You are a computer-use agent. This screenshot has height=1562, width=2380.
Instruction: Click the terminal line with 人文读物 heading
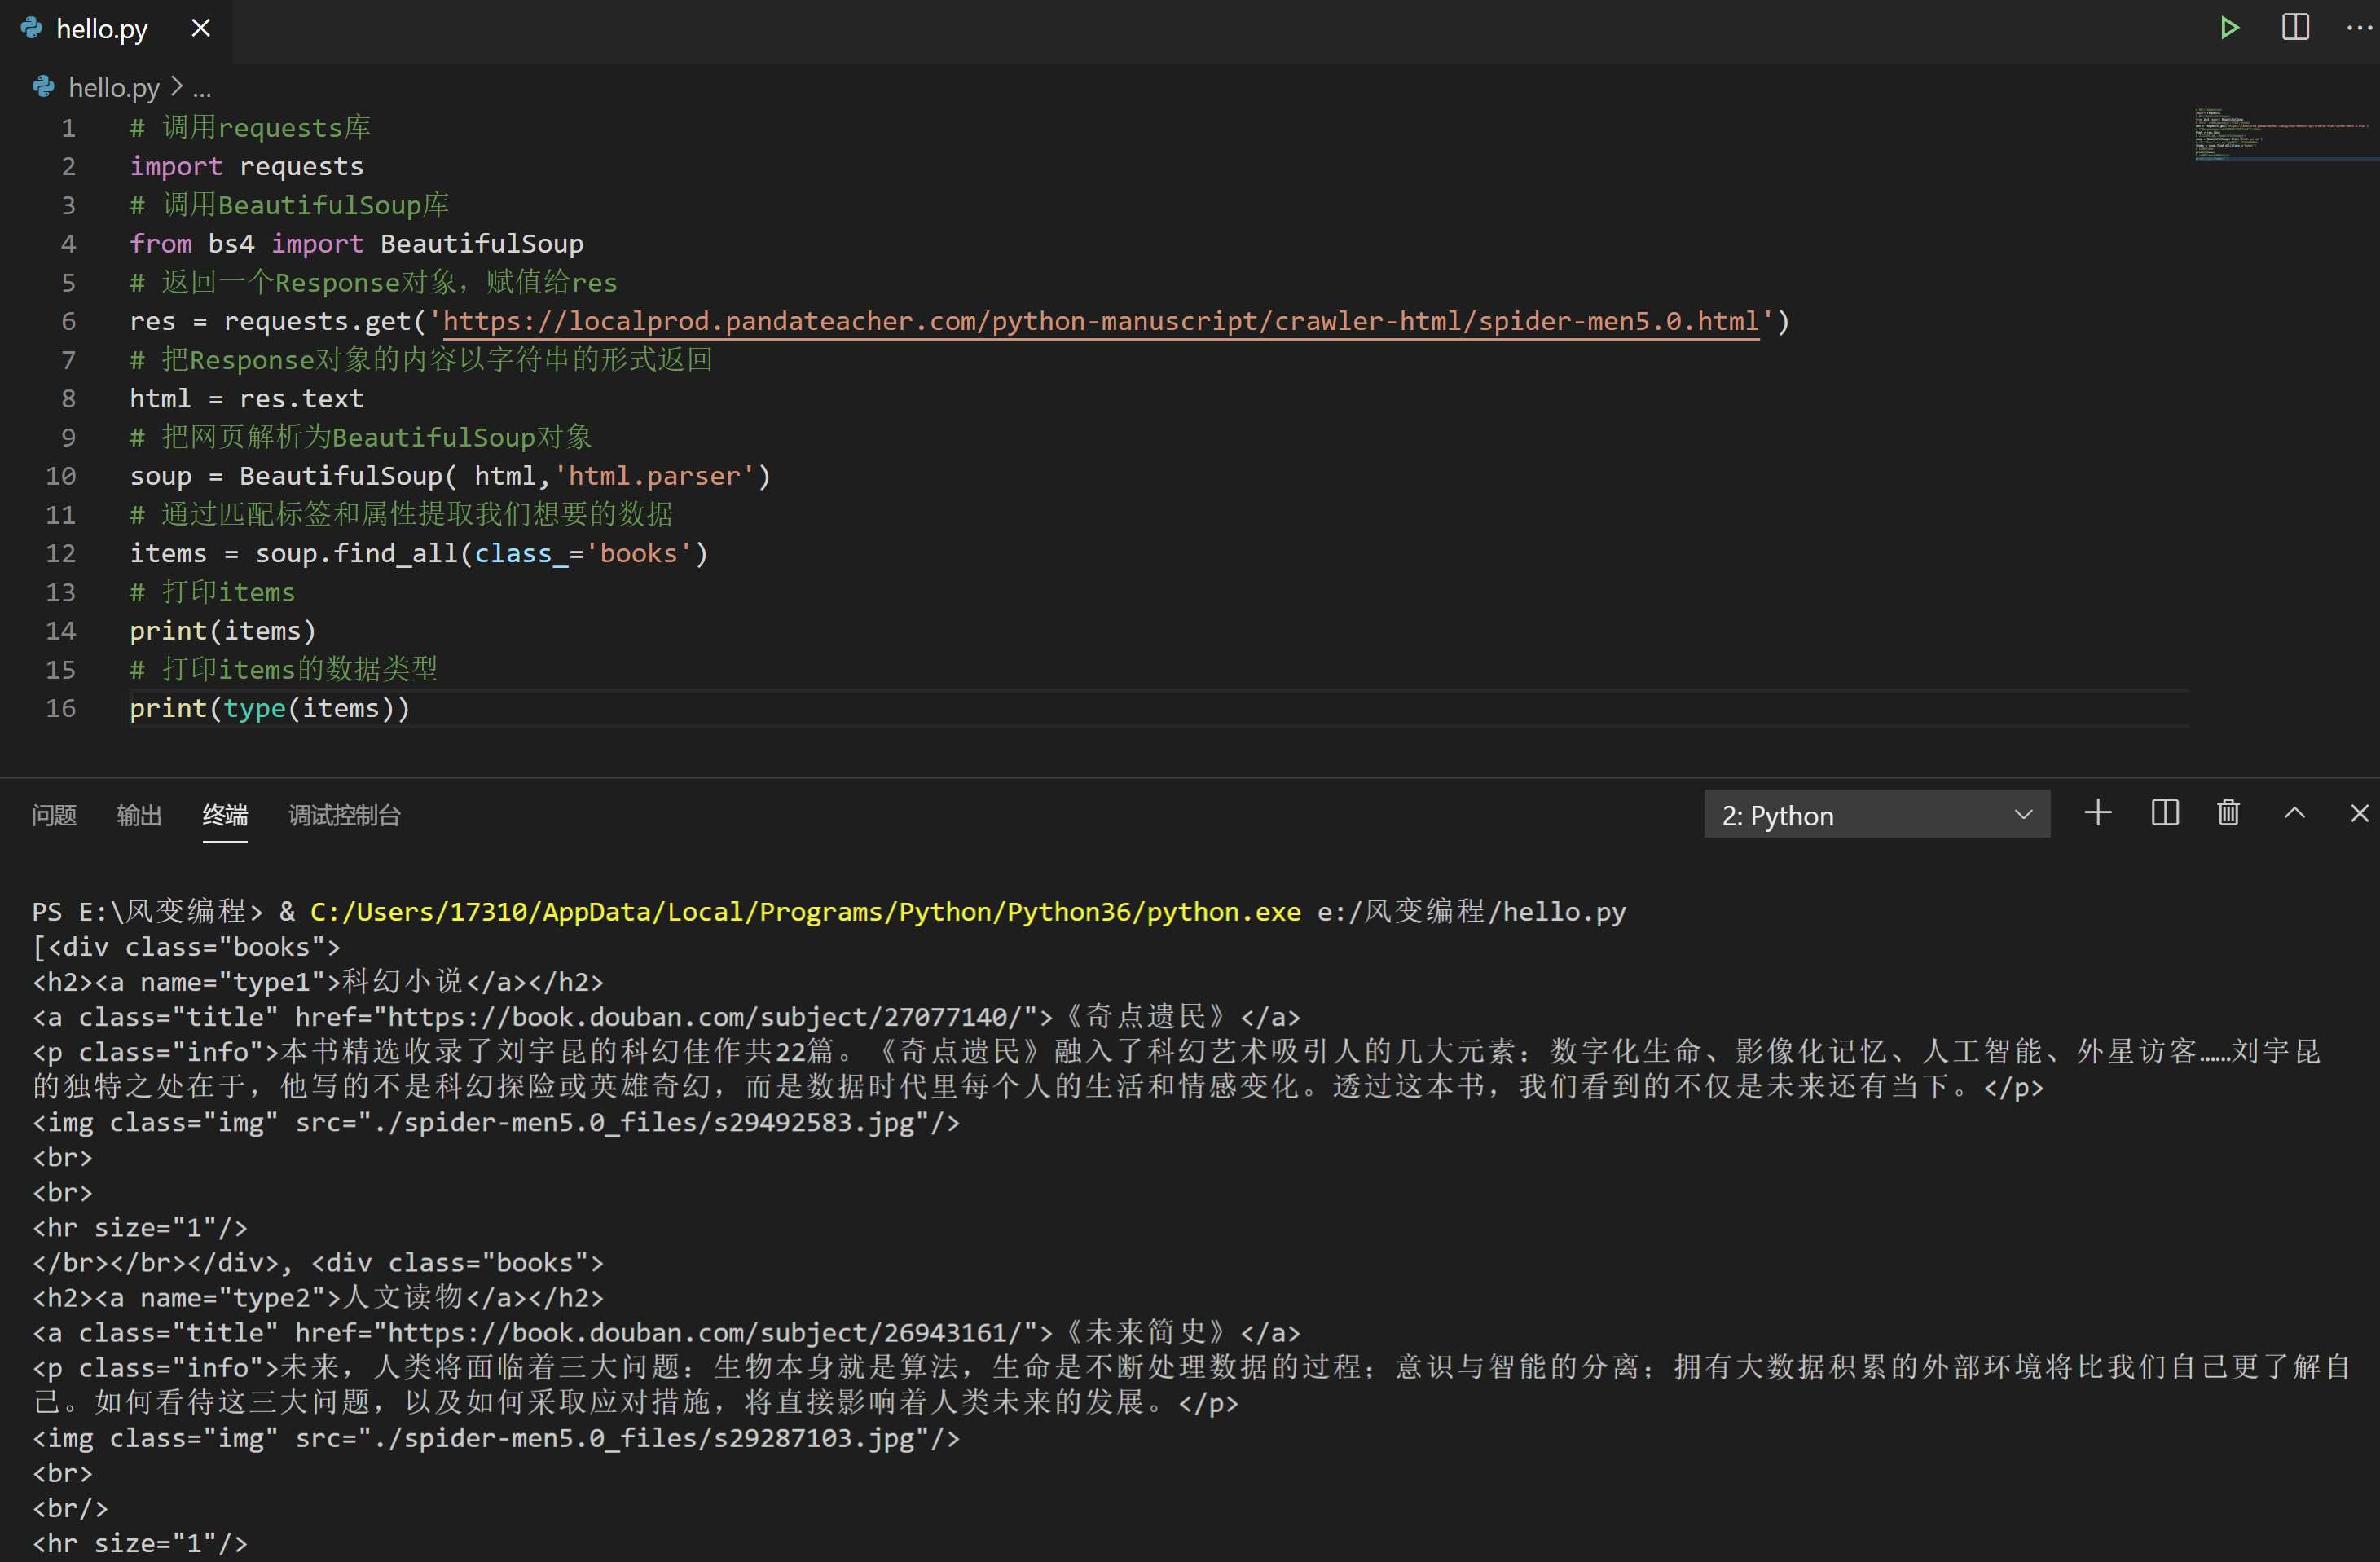point(318,1298)
